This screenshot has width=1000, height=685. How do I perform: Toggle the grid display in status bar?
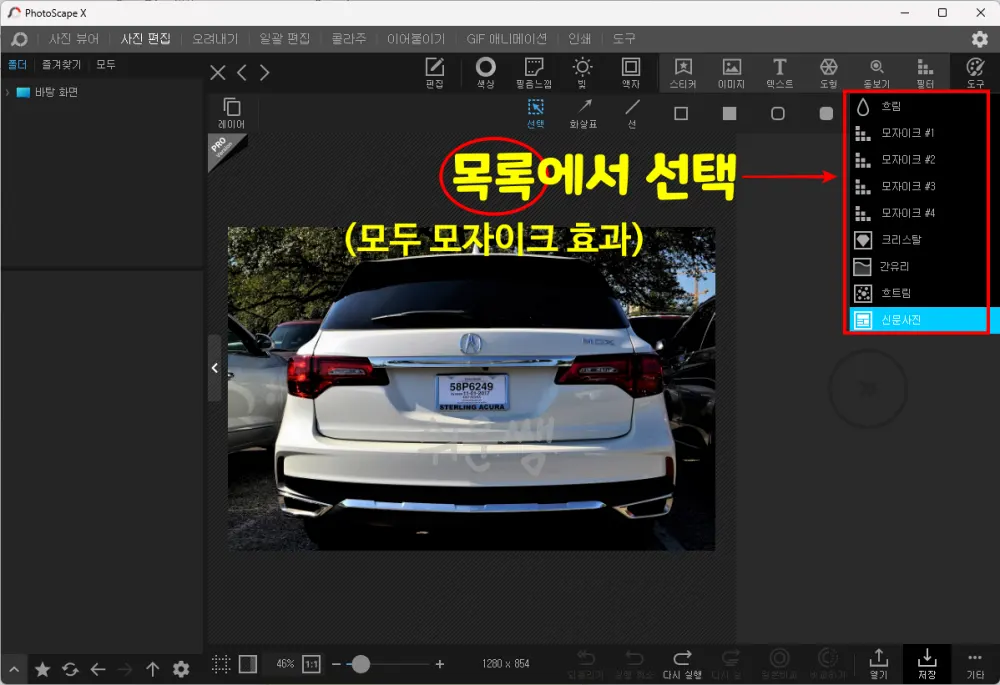click(x=221, y=663)
